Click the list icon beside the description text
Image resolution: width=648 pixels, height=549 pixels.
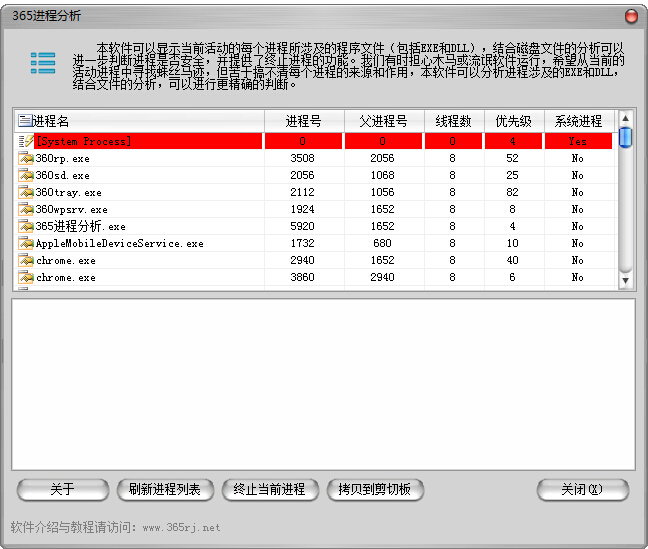(42, 62)
